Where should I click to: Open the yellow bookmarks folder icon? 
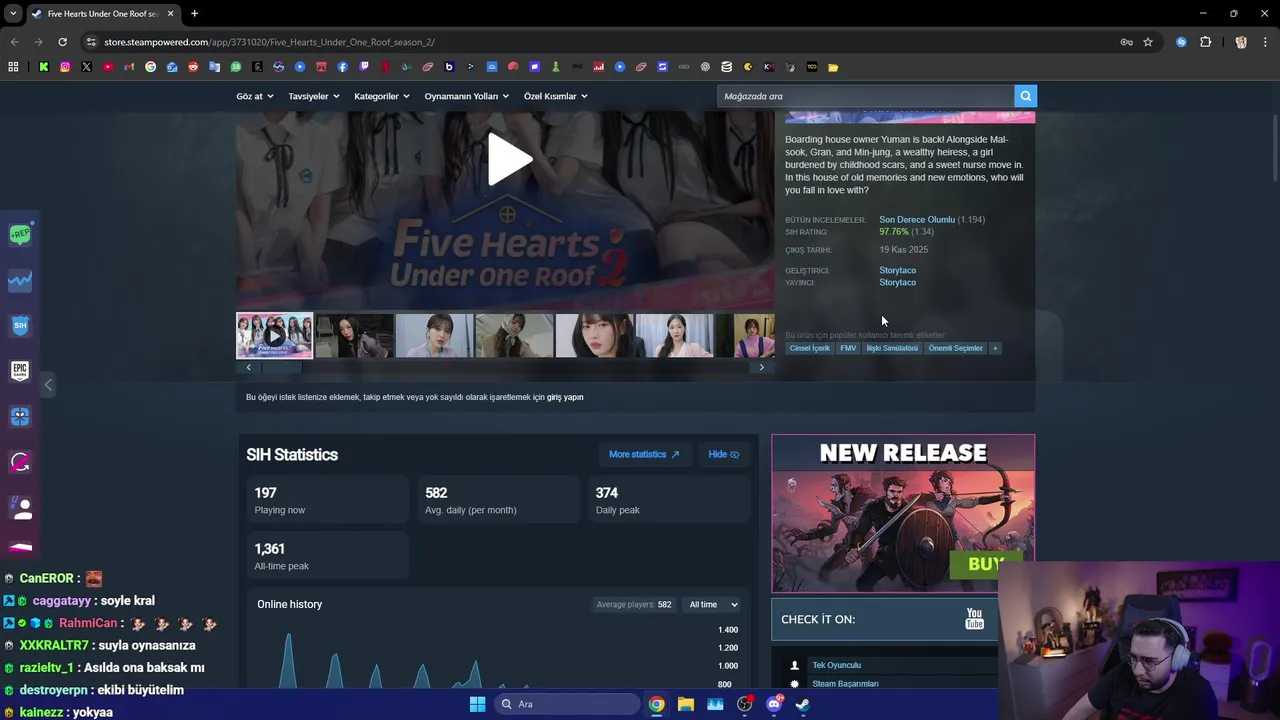833,67
